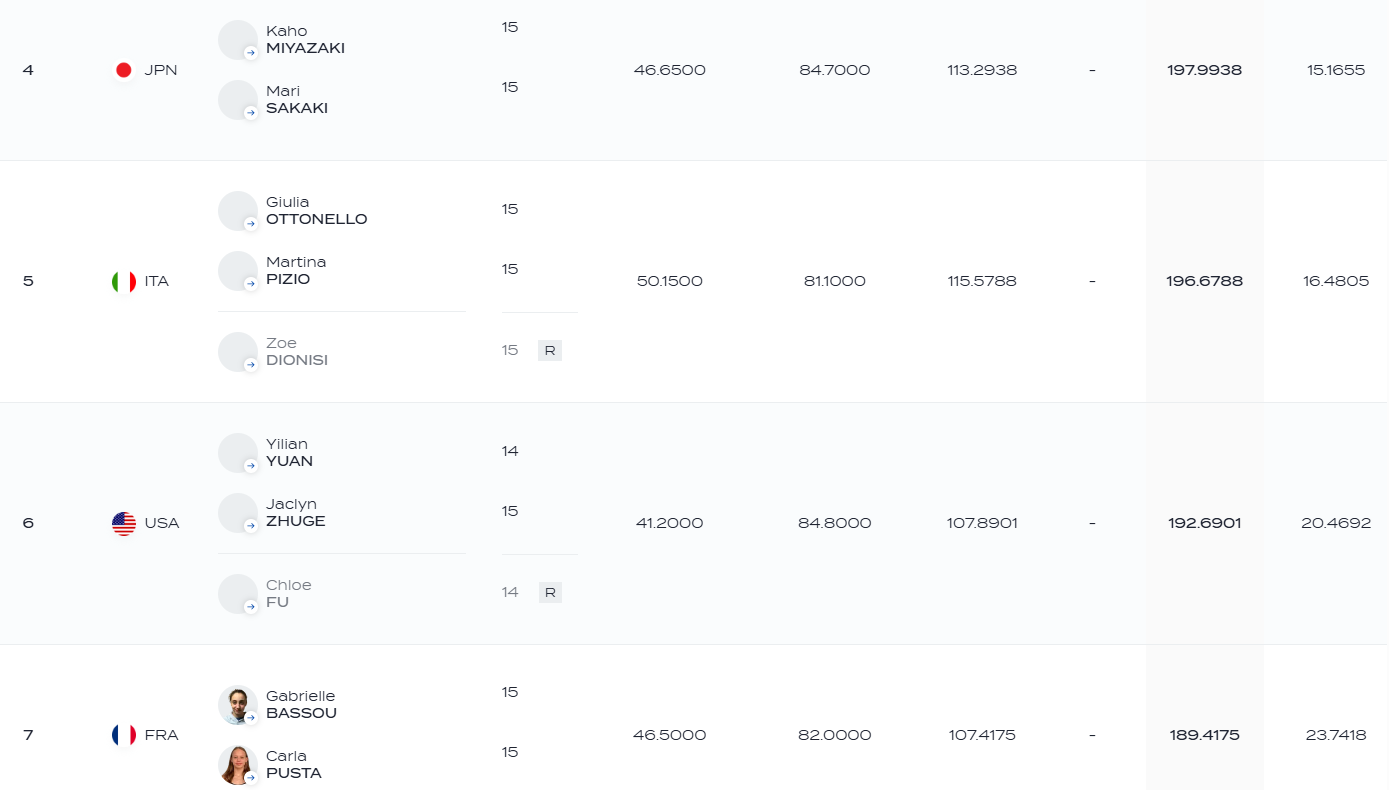
Task: Click the Italy flag icon
Action: coord(124,281)
